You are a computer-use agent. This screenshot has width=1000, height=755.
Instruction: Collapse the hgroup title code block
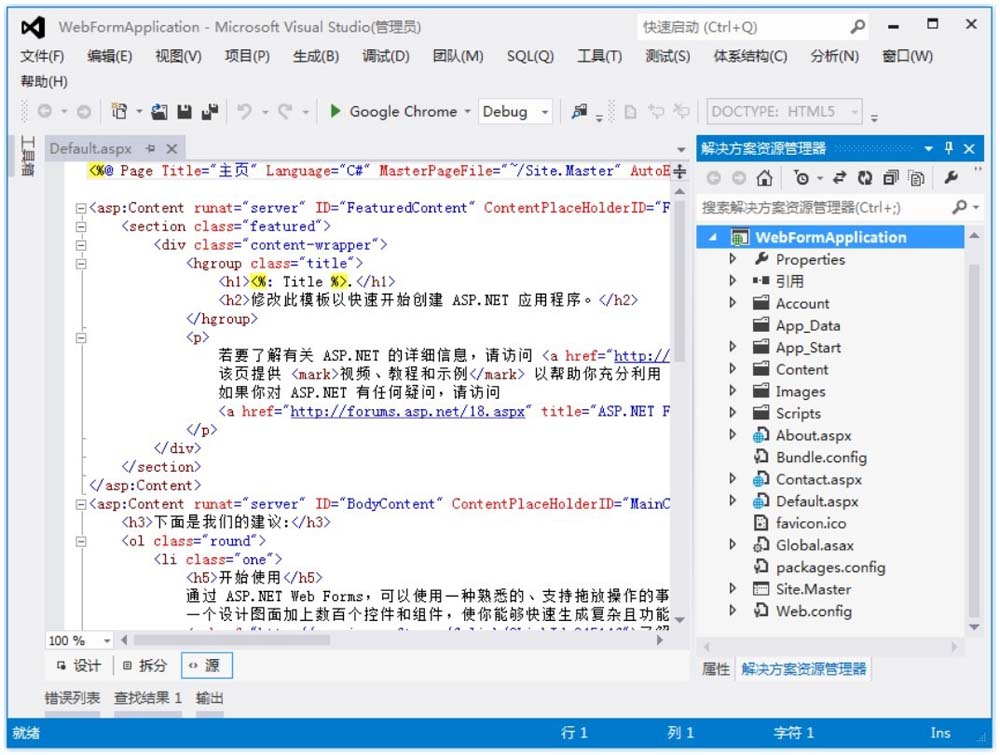coord(81,263)
